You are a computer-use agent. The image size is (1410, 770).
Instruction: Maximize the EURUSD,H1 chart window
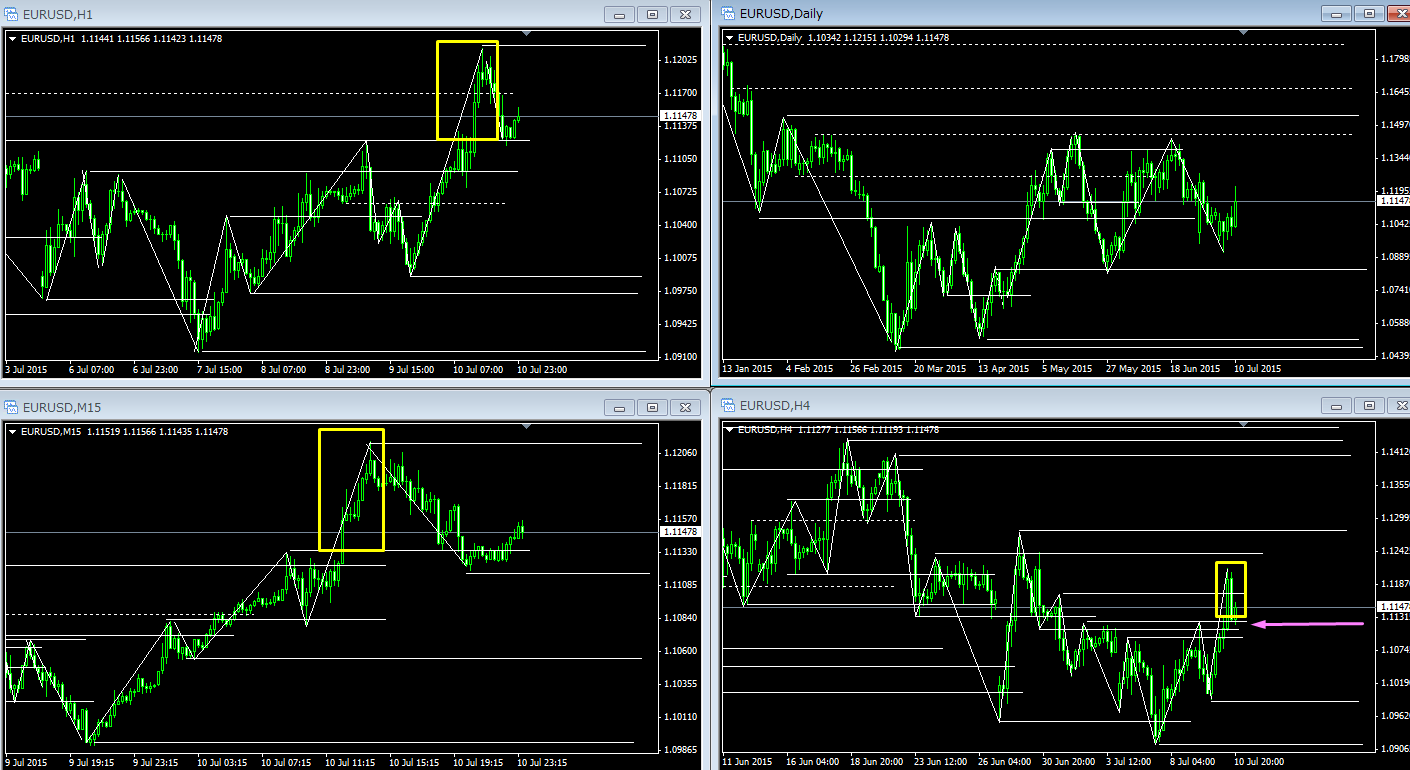[652, 14]
